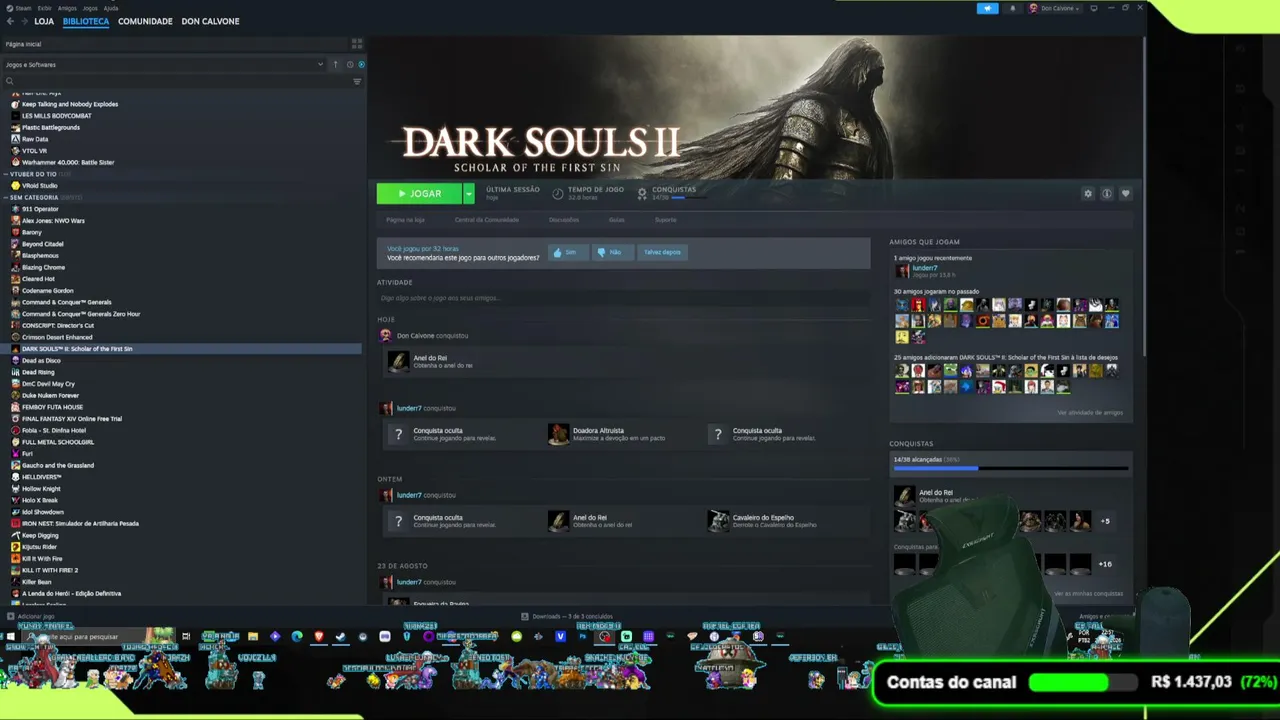Click the 911 Operator game icon
The image size is (1280, 720).
point(15,209)
